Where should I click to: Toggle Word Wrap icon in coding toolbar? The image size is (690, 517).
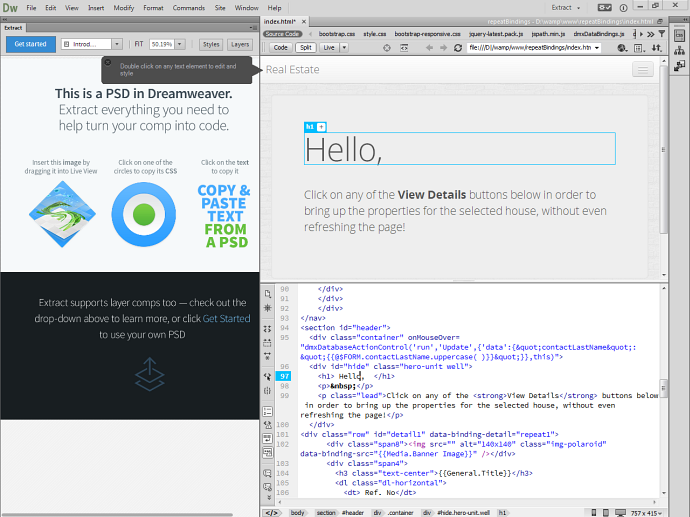(268, 439)
